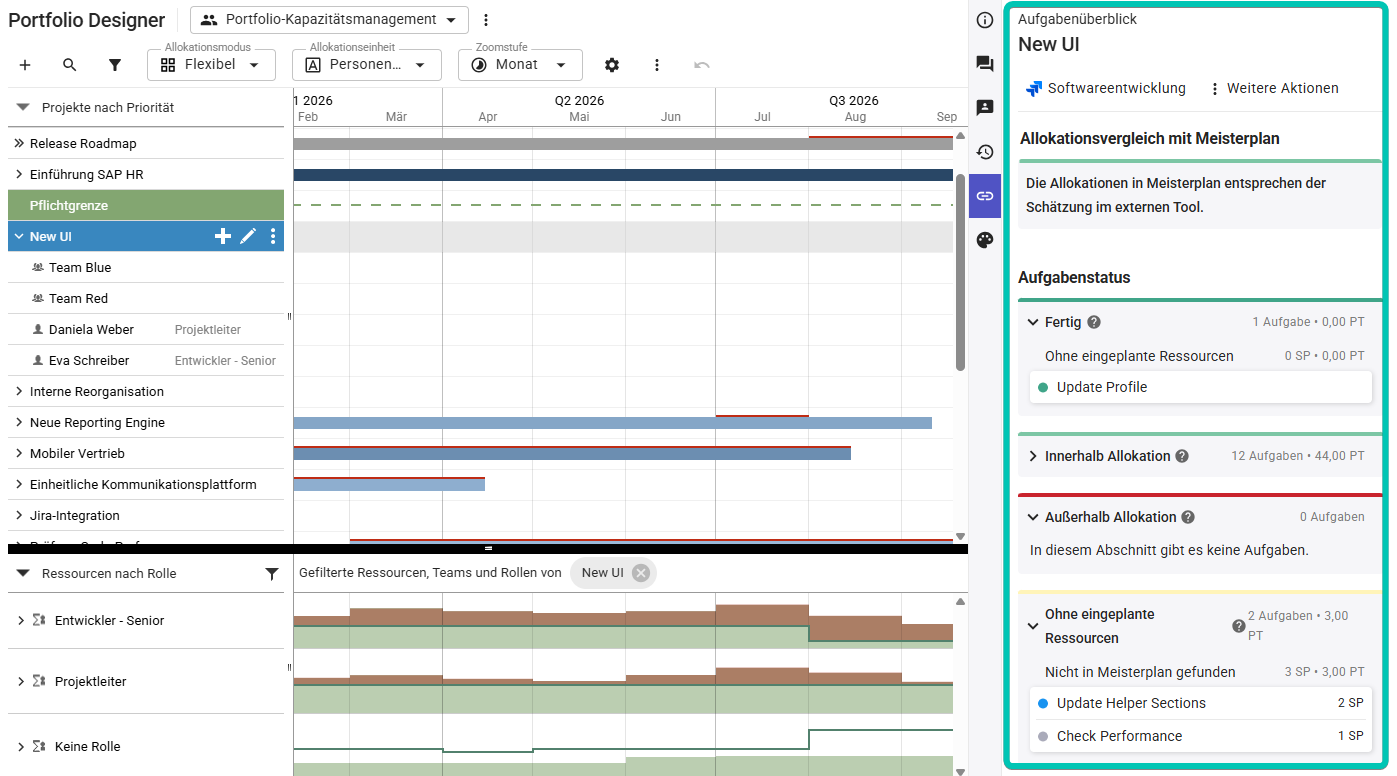This screenshot has width=1397, height=776.
Task: Filter resources in Ressourcen nach Rolle header
Action: 272,574
